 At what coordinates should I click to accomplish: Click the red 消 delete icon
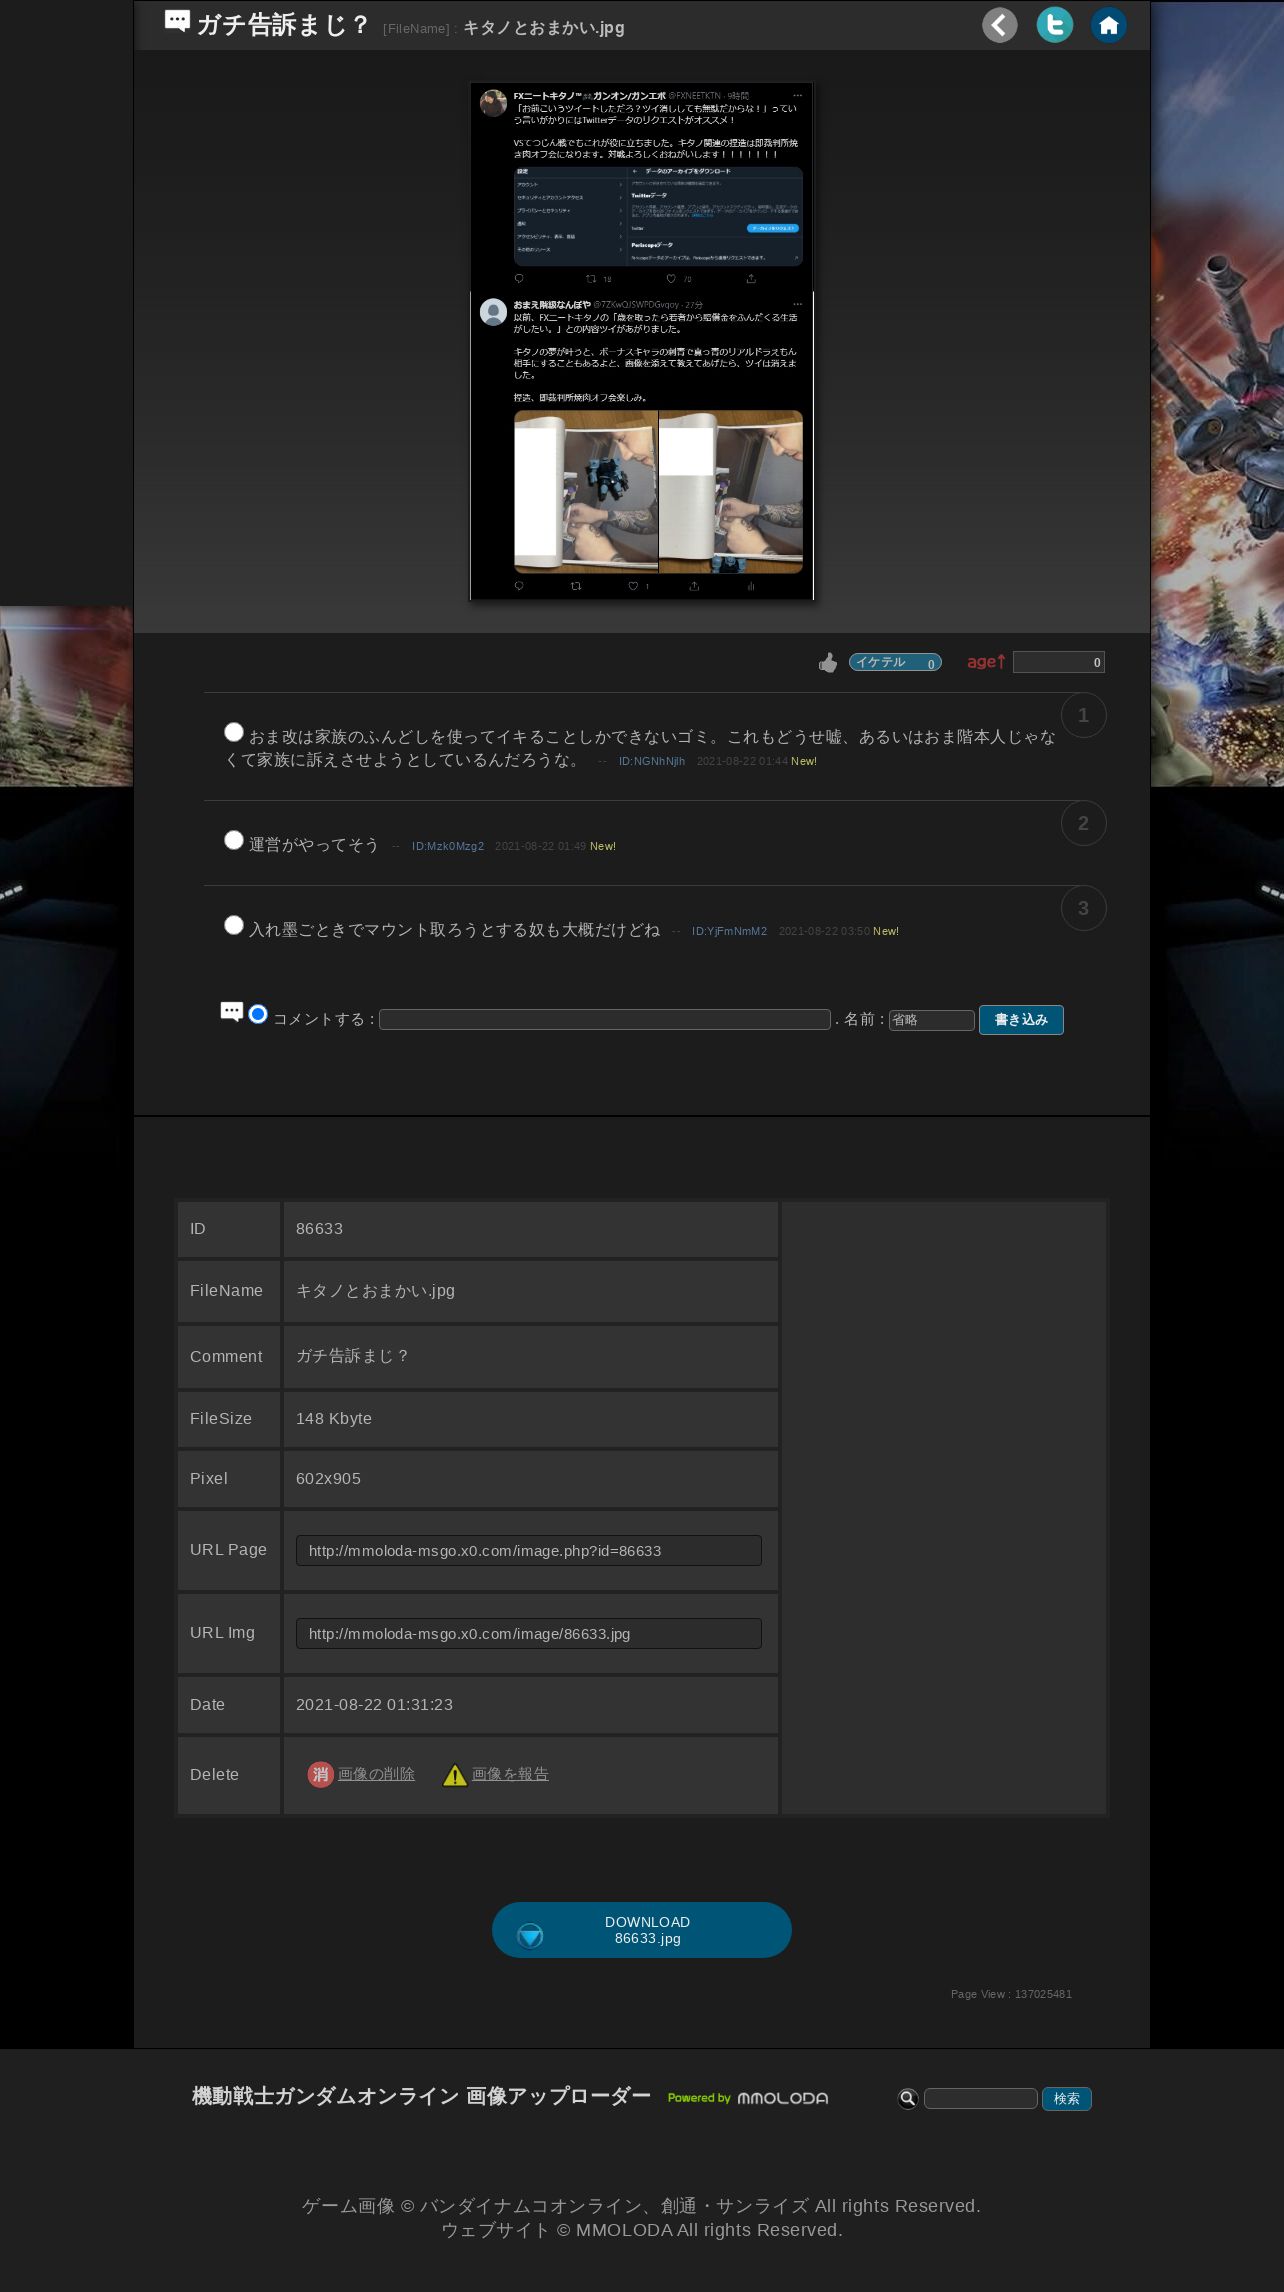[x=320, y=1774]
